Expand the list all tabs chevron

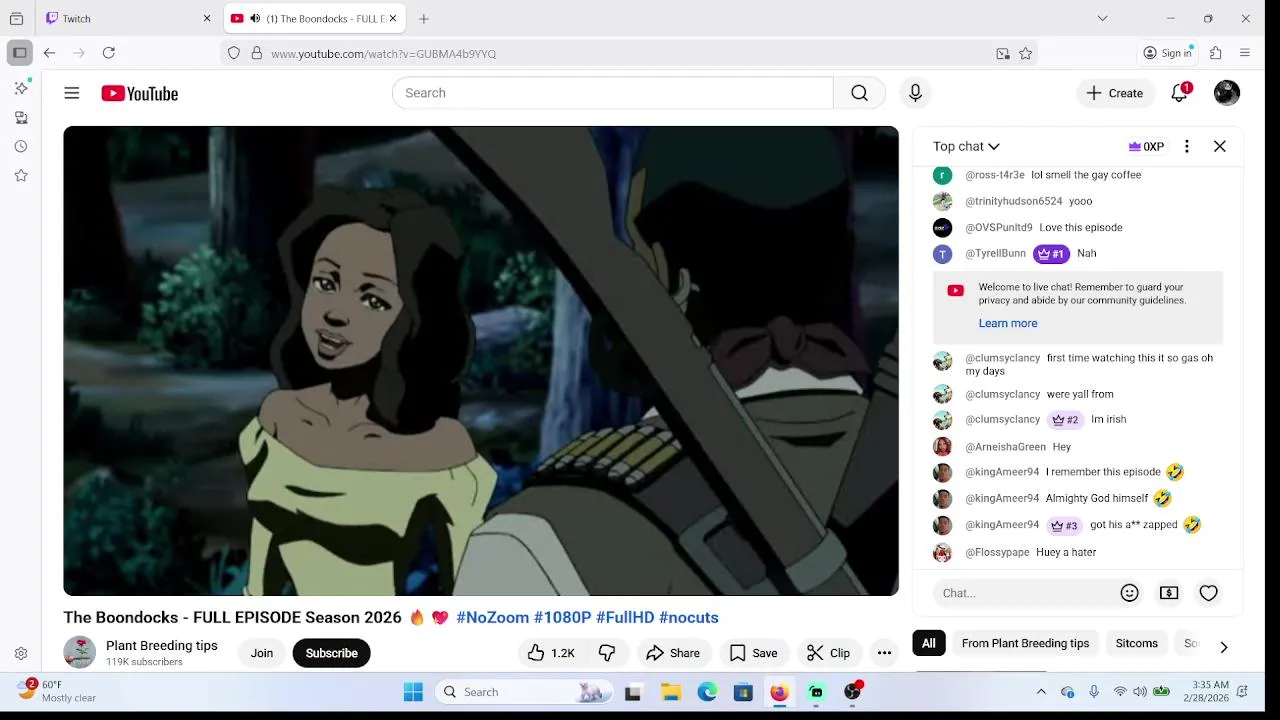(1102, 19)
